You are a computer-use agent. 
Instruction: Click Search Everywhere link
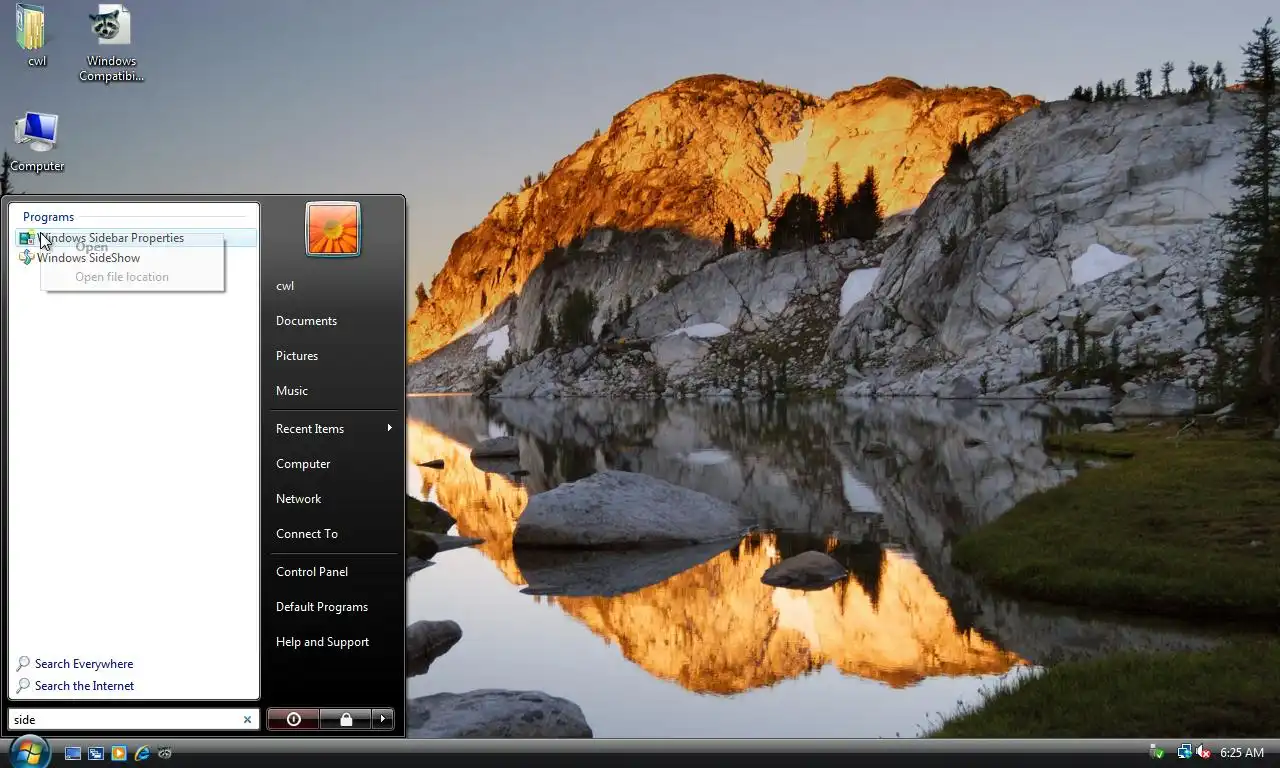84,664
